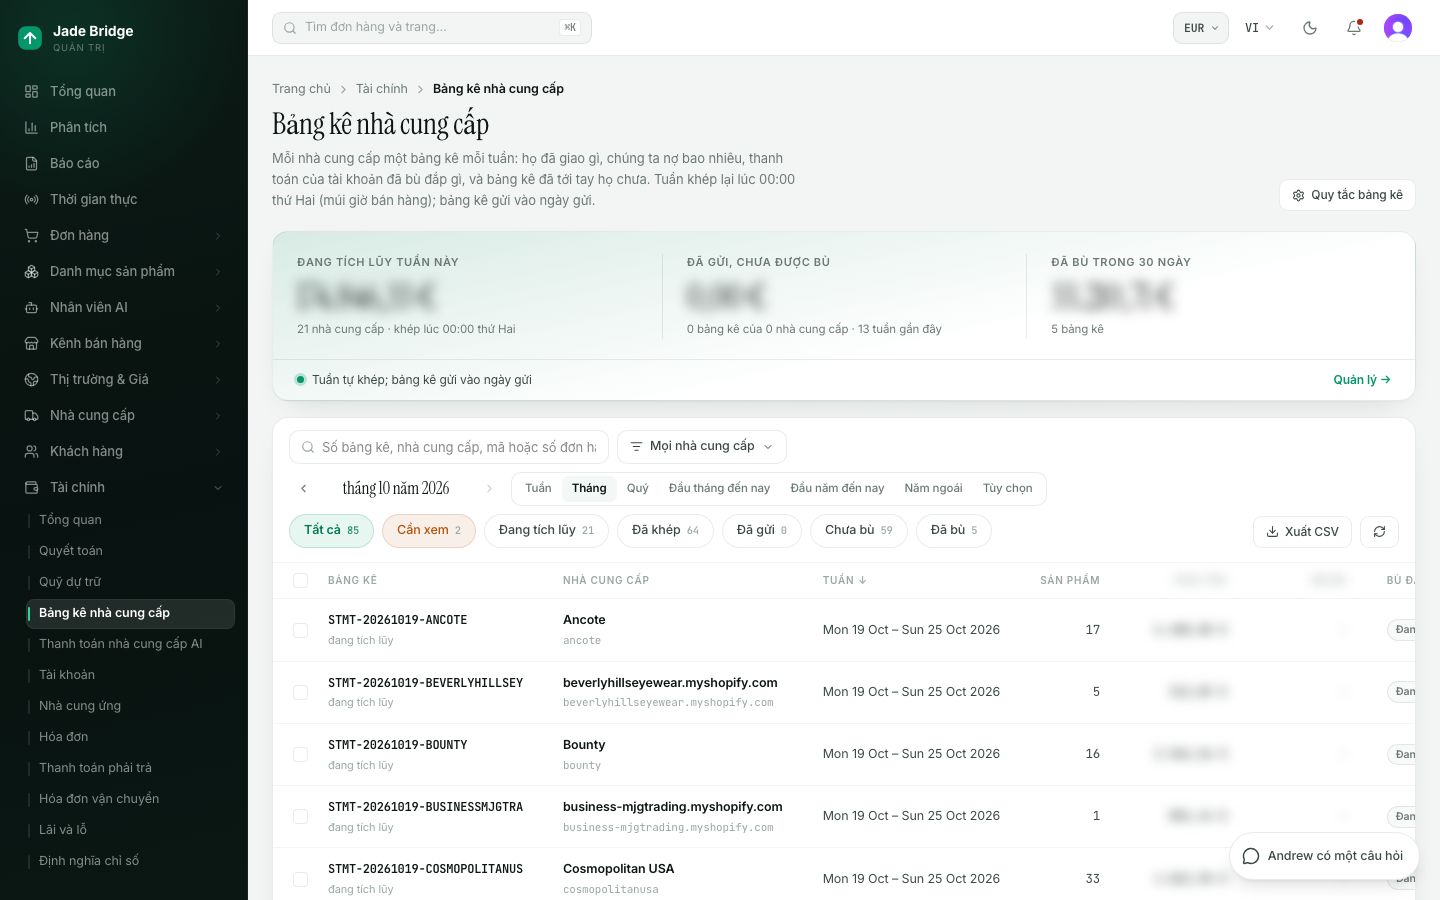
Task: Toggle dark mode moon icon
Action: point(1310,28)
